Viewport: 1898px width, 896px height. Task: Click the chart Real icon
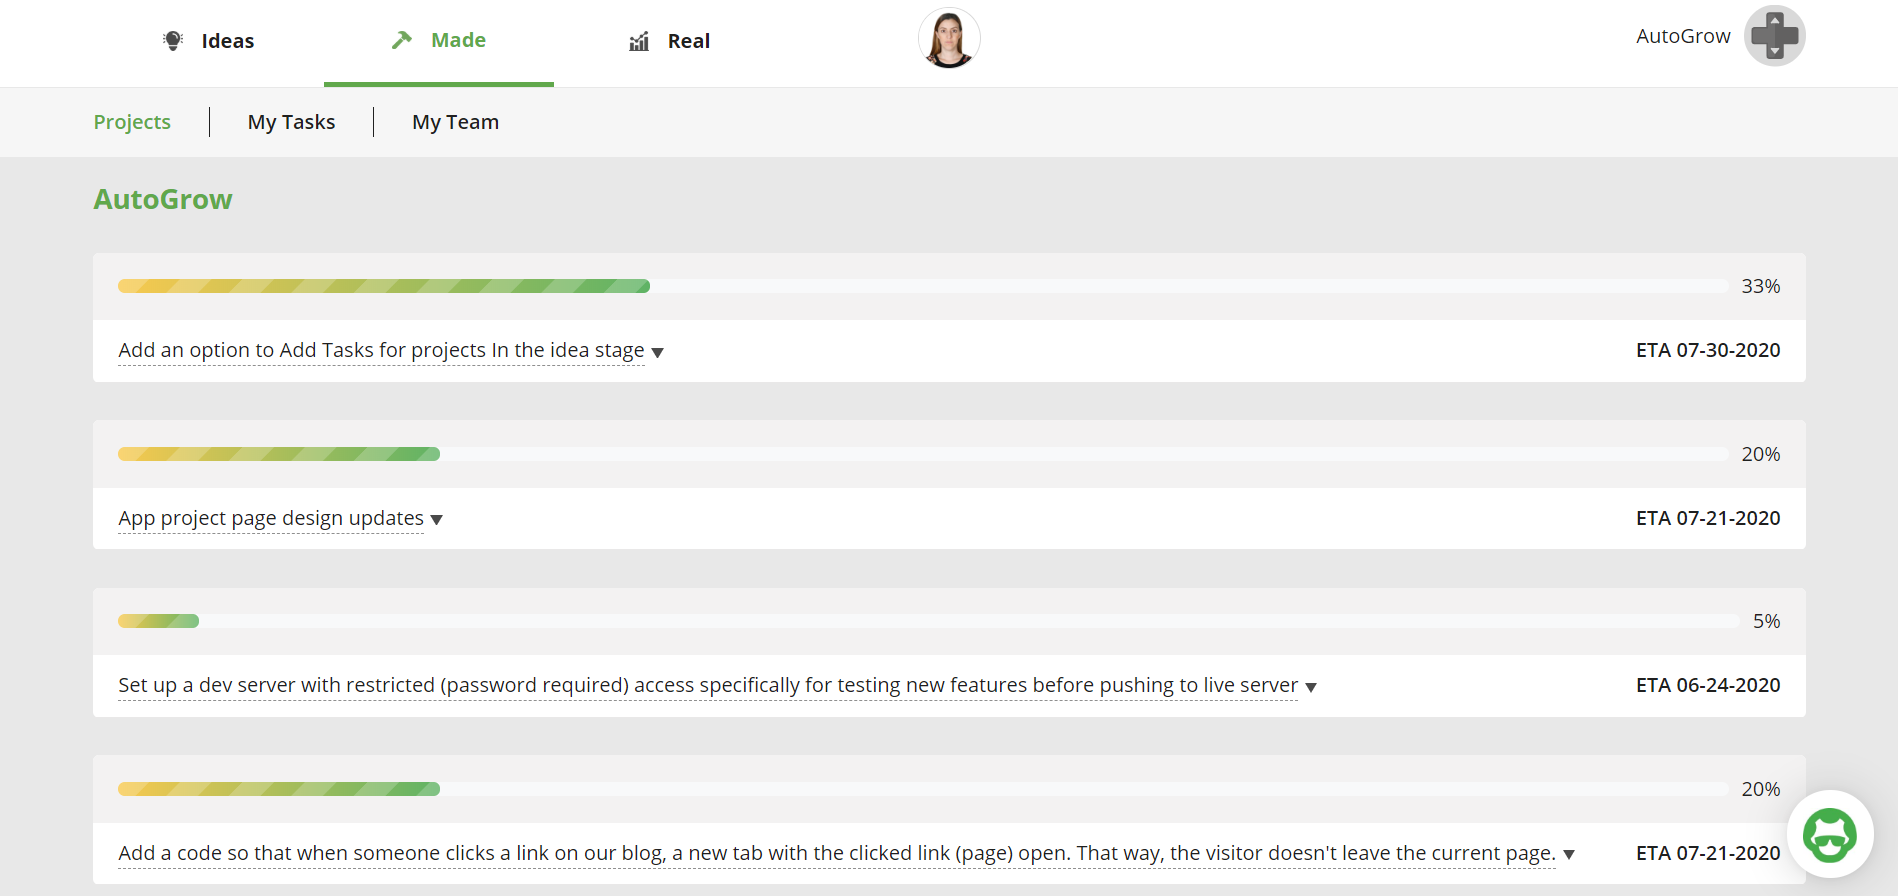point(639,41)
